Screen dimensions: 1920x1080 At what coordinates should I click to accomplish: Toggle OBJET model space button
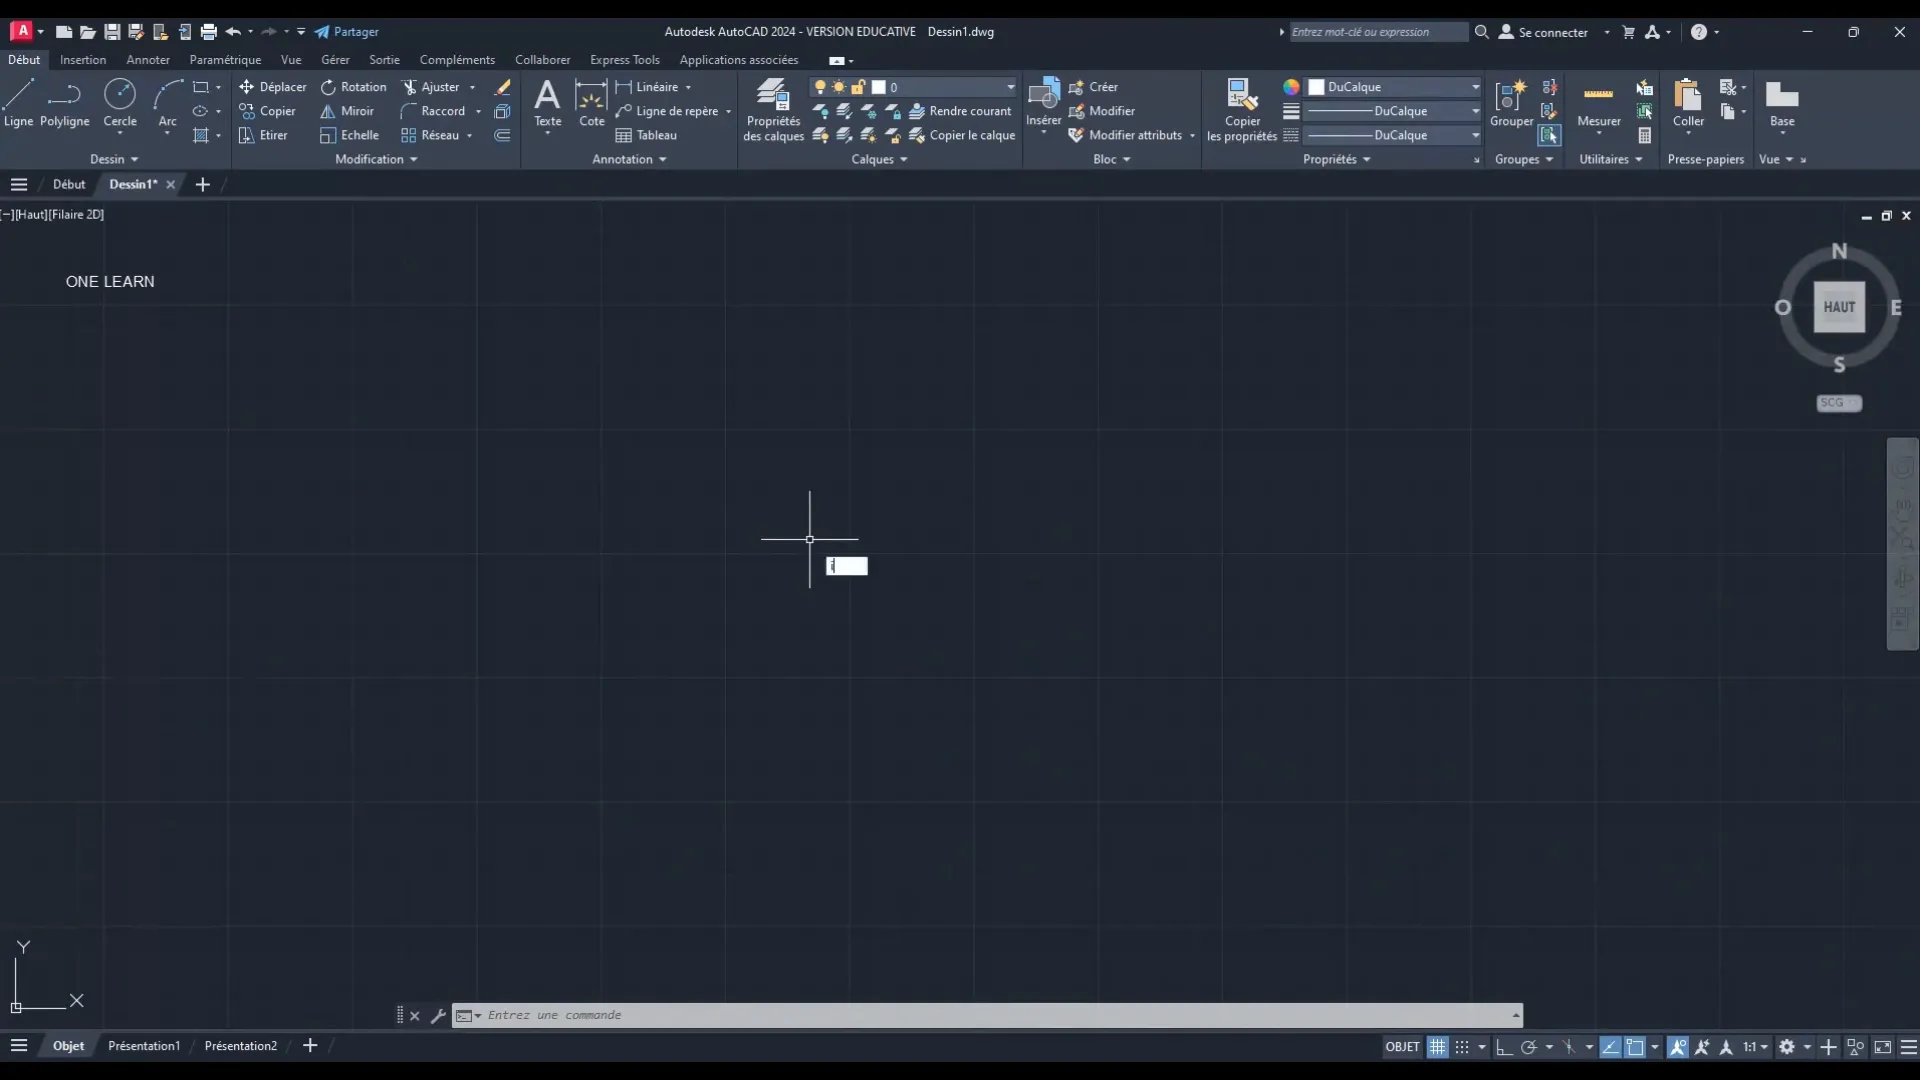[x=1402, y=1047]
